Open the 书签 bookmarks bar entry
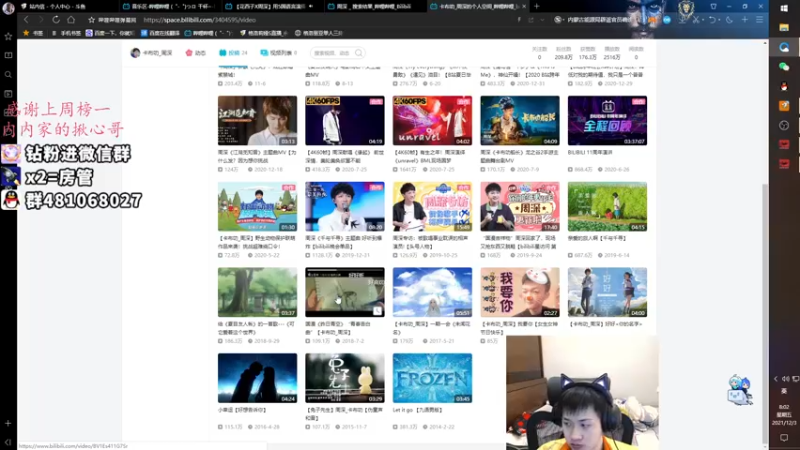 (34, 33)
